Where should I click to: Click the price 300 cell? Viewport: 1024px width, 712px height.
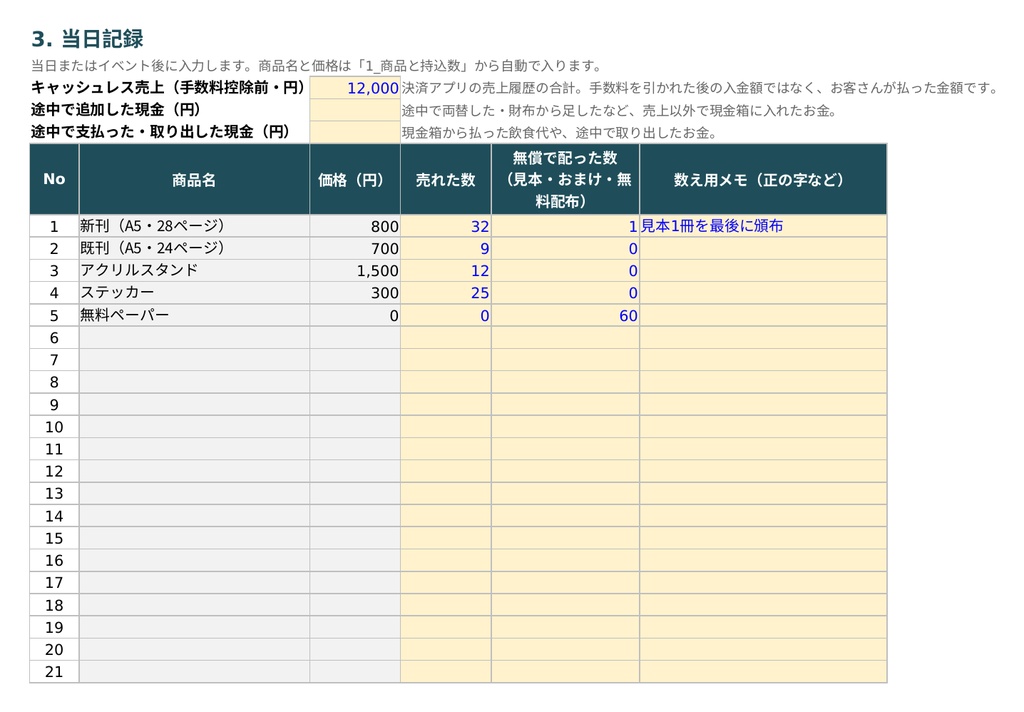coord(355,293)
